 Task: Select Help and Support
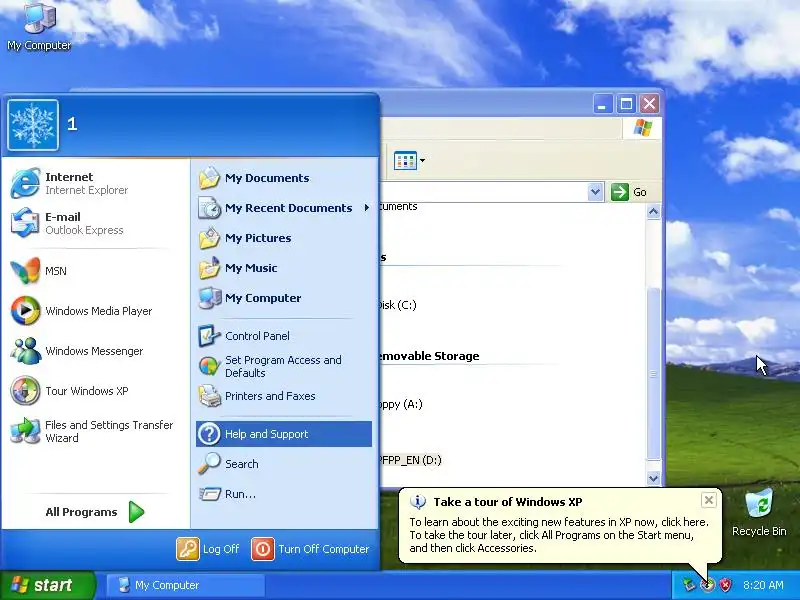coord(284,434)
